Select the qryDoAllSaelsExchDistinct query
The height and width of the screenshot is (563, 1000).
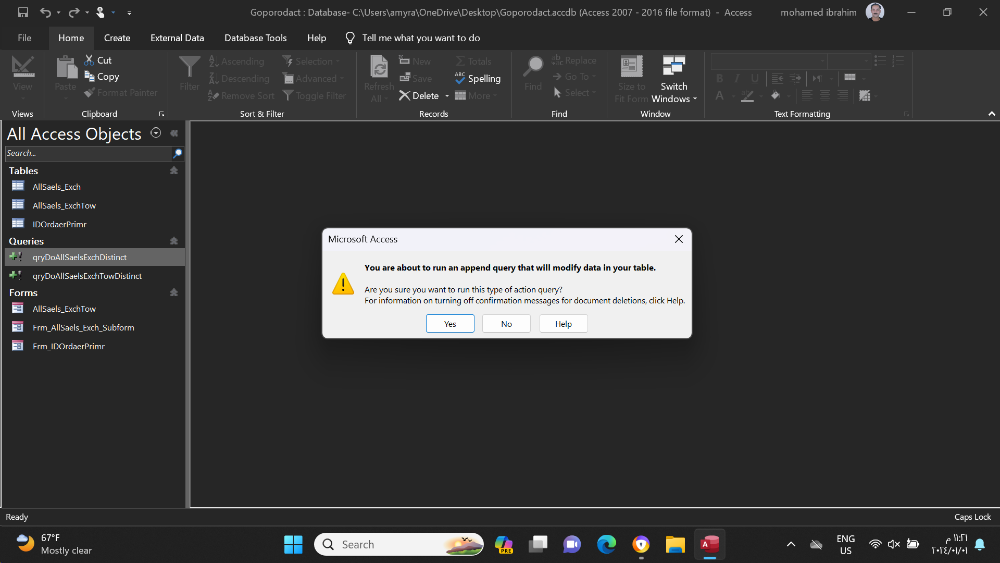click(x=94, y=257)
